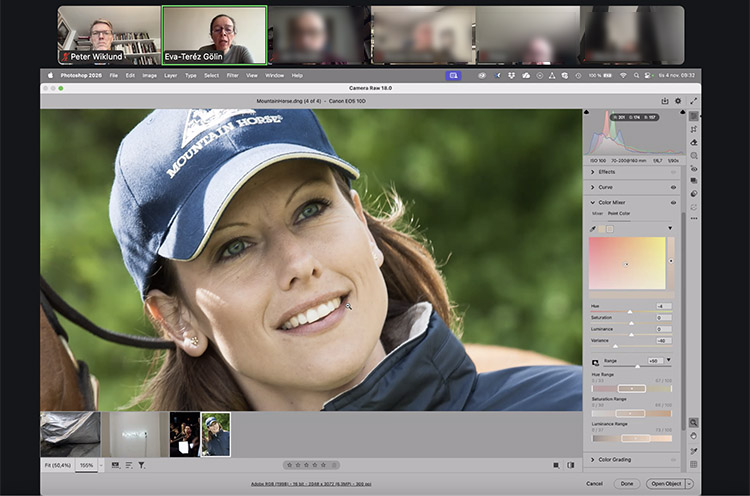750x496 pixels.
Task: Open the Filter menu
Action: 232,75
